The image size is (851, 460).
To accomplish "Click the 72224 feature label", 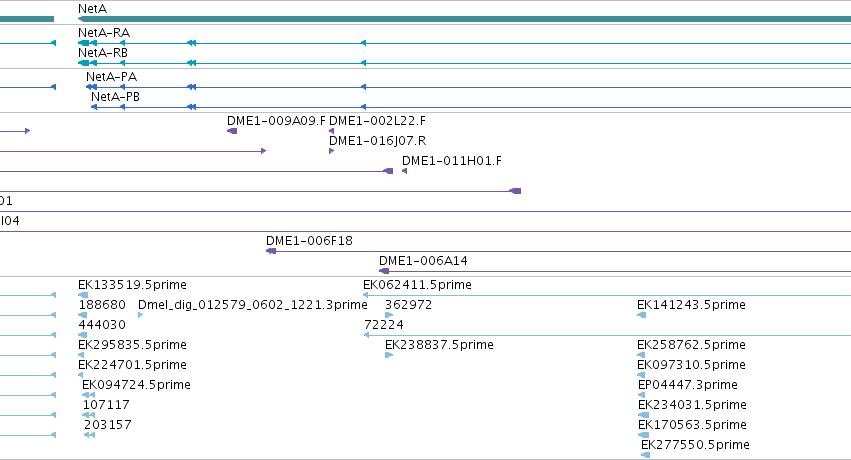I will 384,324.
